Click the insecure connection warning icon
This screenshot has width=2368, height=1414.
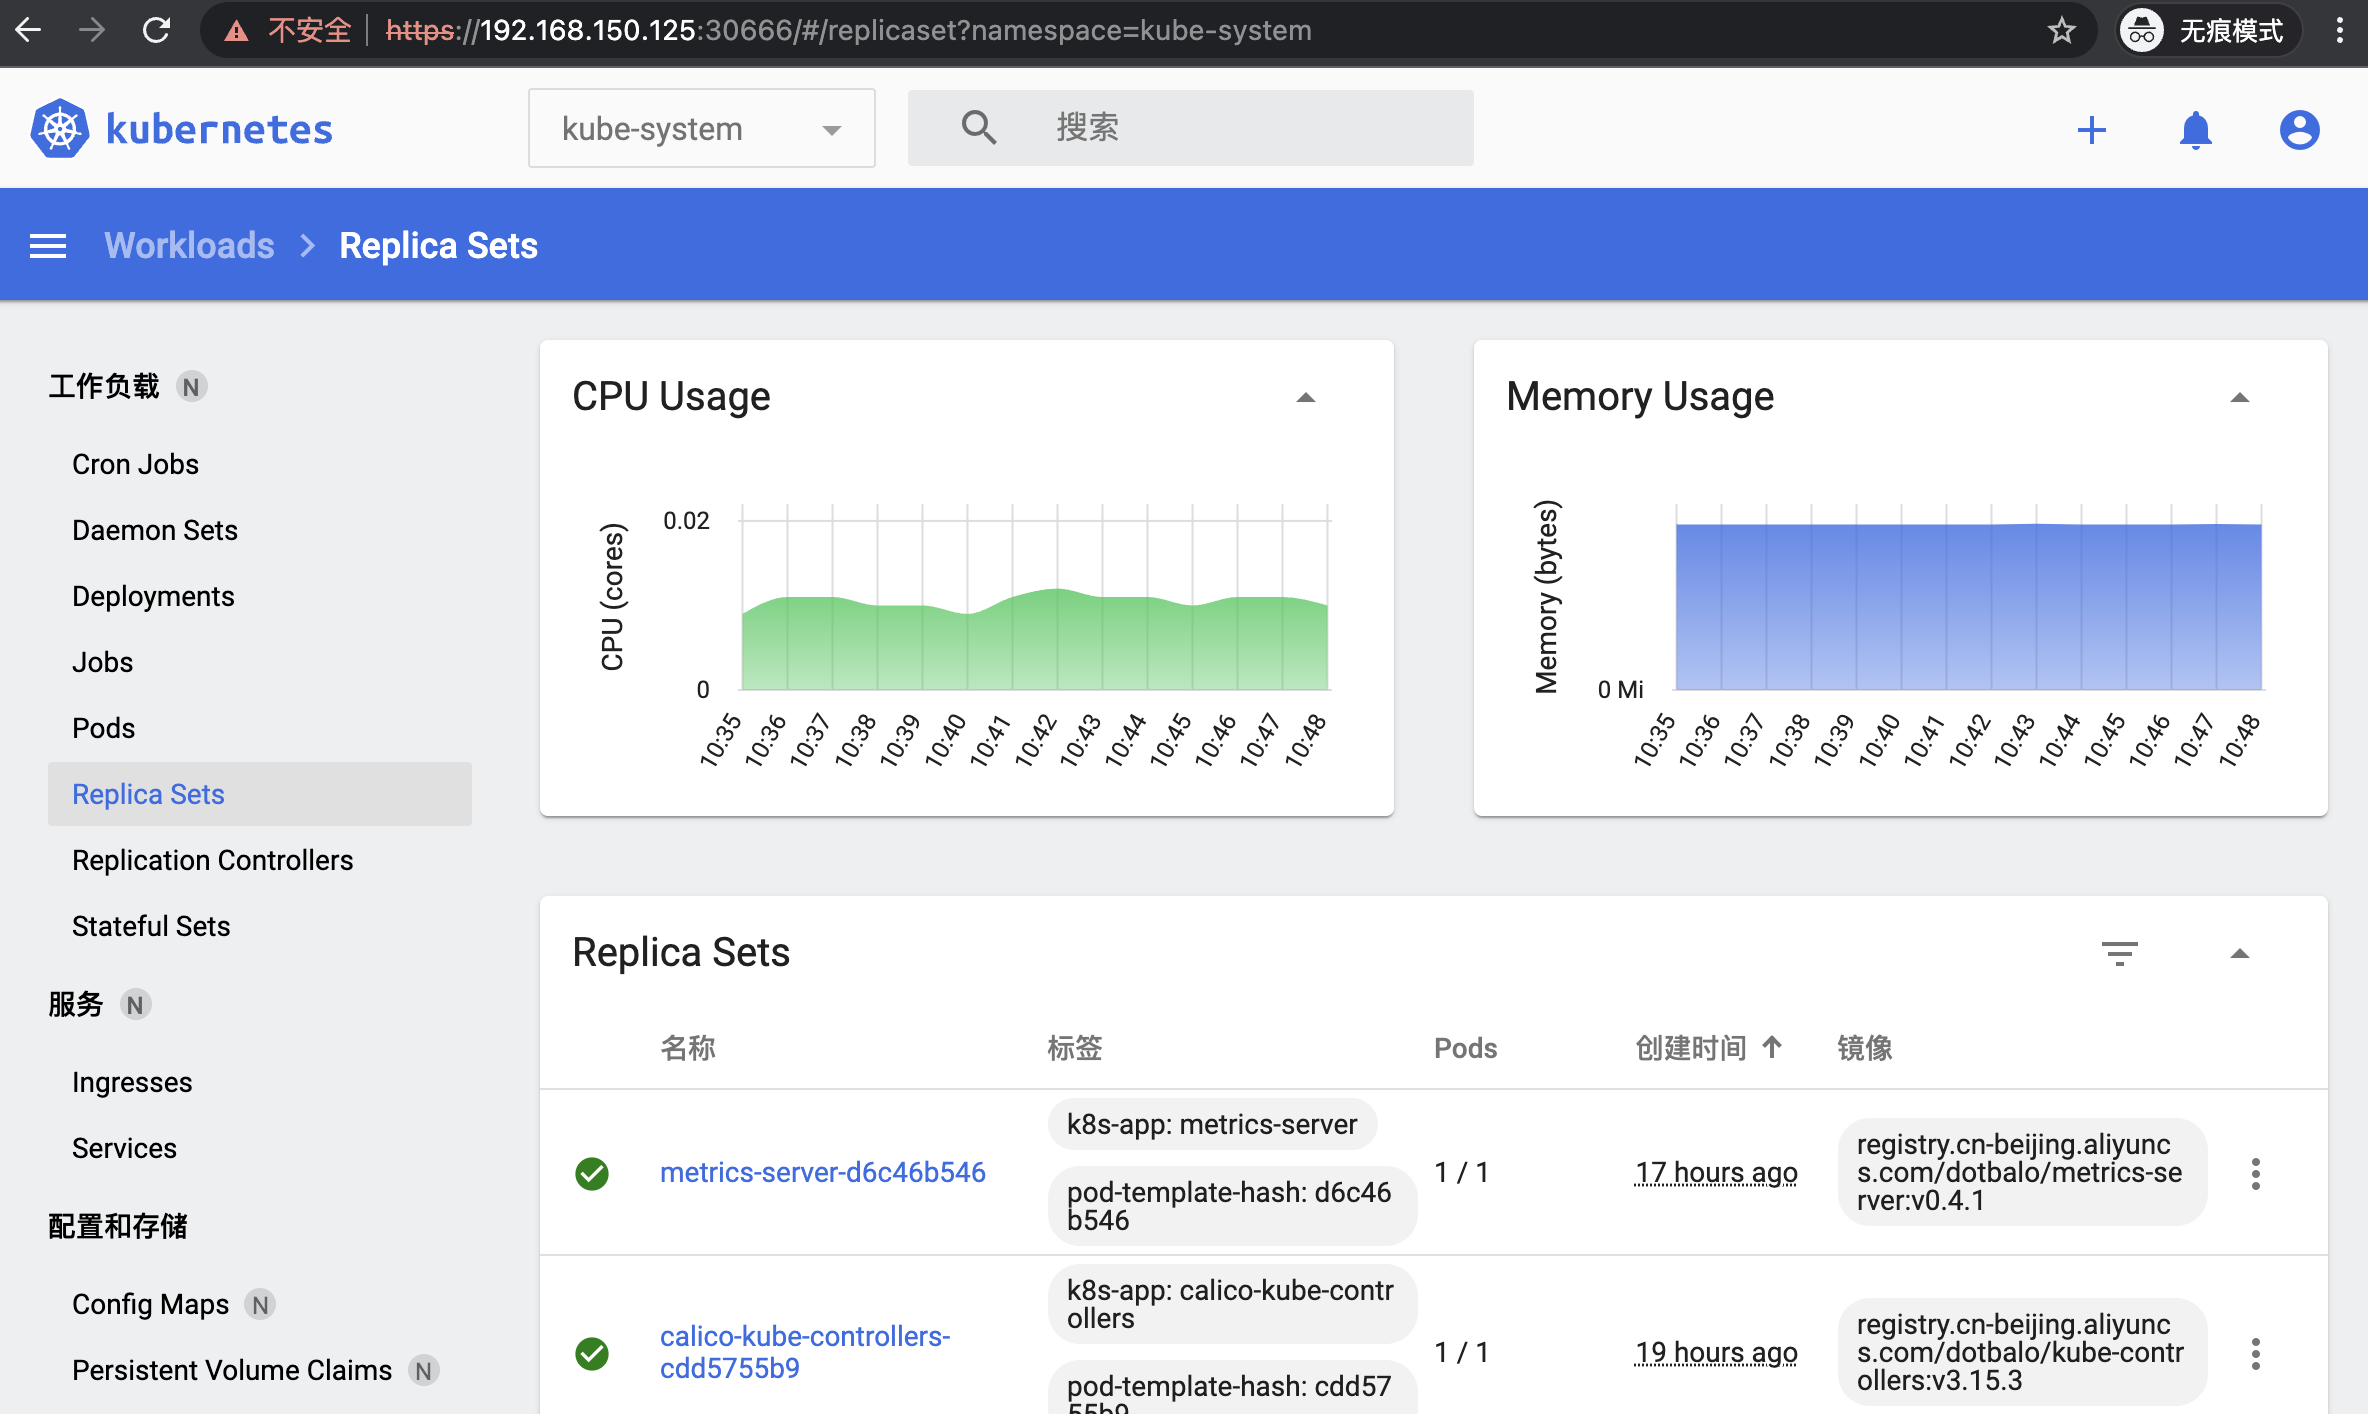236,31
